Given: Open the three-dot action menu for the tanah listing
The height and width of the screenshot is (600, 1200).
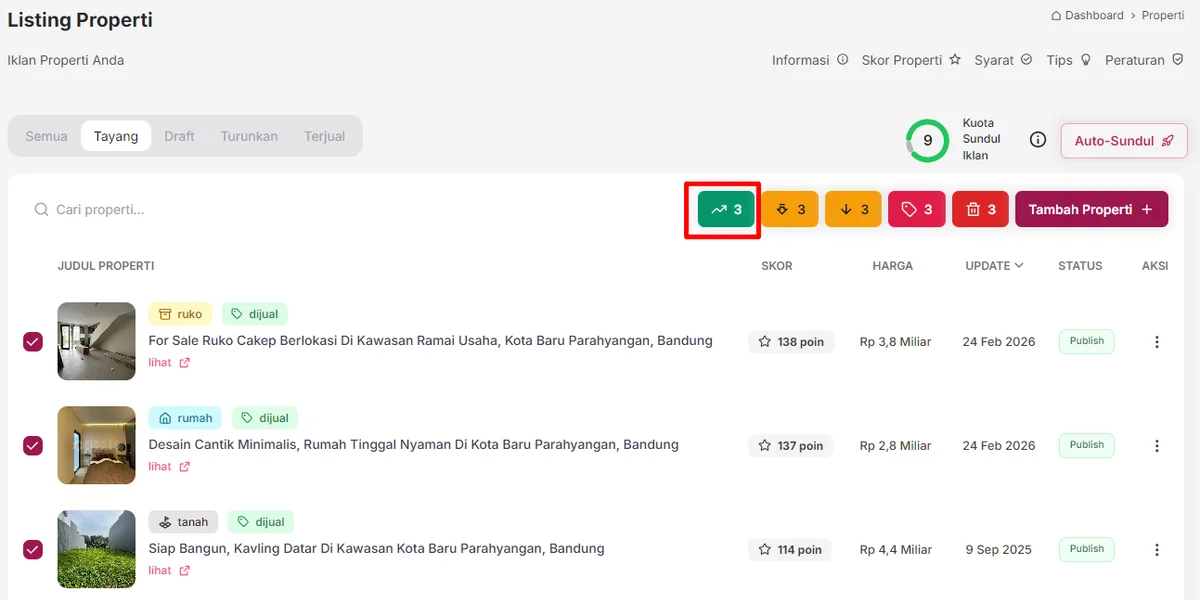Looking at the screenshot, I should click(x=1157, y=550).
